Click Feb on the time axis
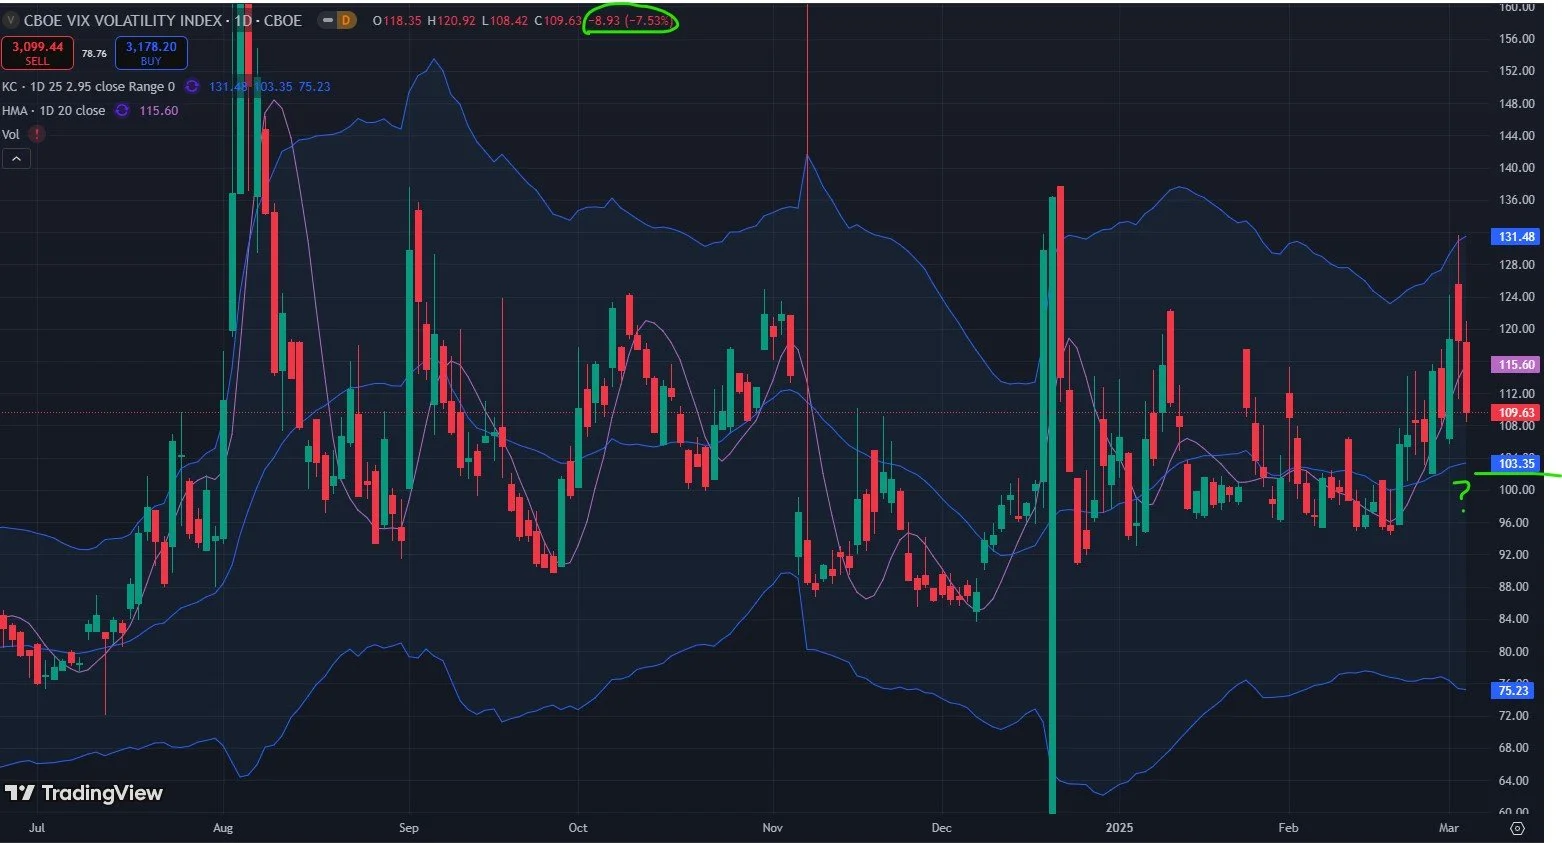 pyautogui.click(x=1288, y=827)
